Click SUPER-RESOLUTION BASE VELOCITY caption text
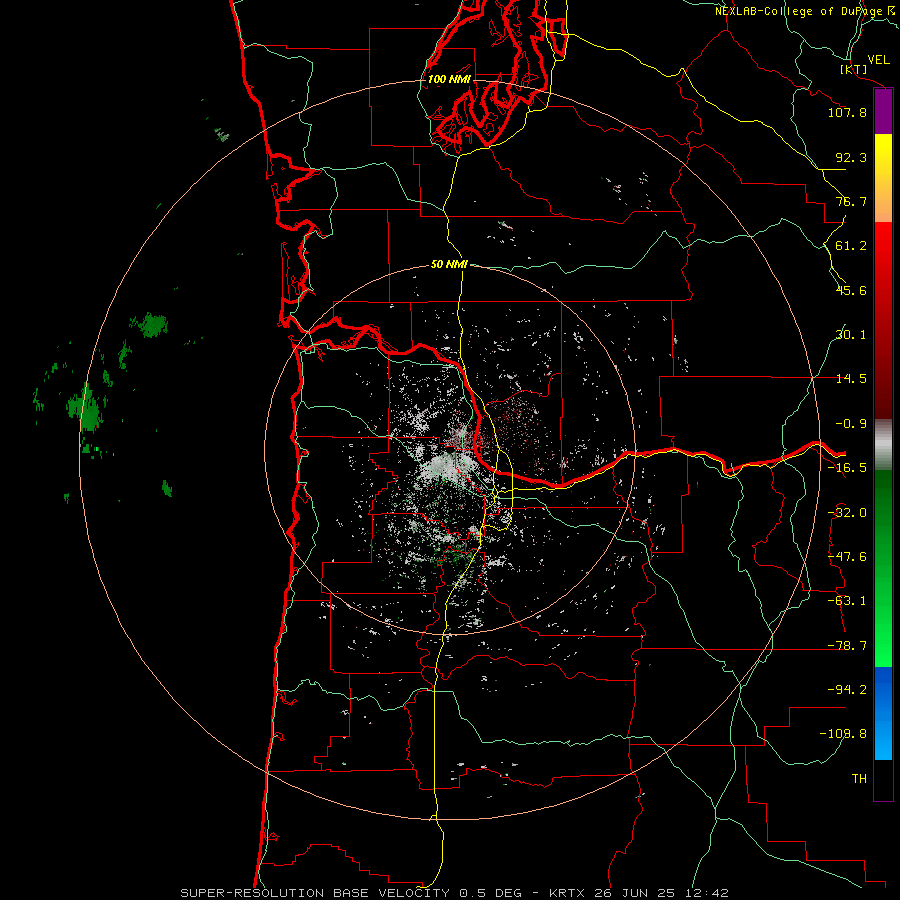Image resolution: width=900 pixels, height=900 pixels. click(x=315, y=893)
